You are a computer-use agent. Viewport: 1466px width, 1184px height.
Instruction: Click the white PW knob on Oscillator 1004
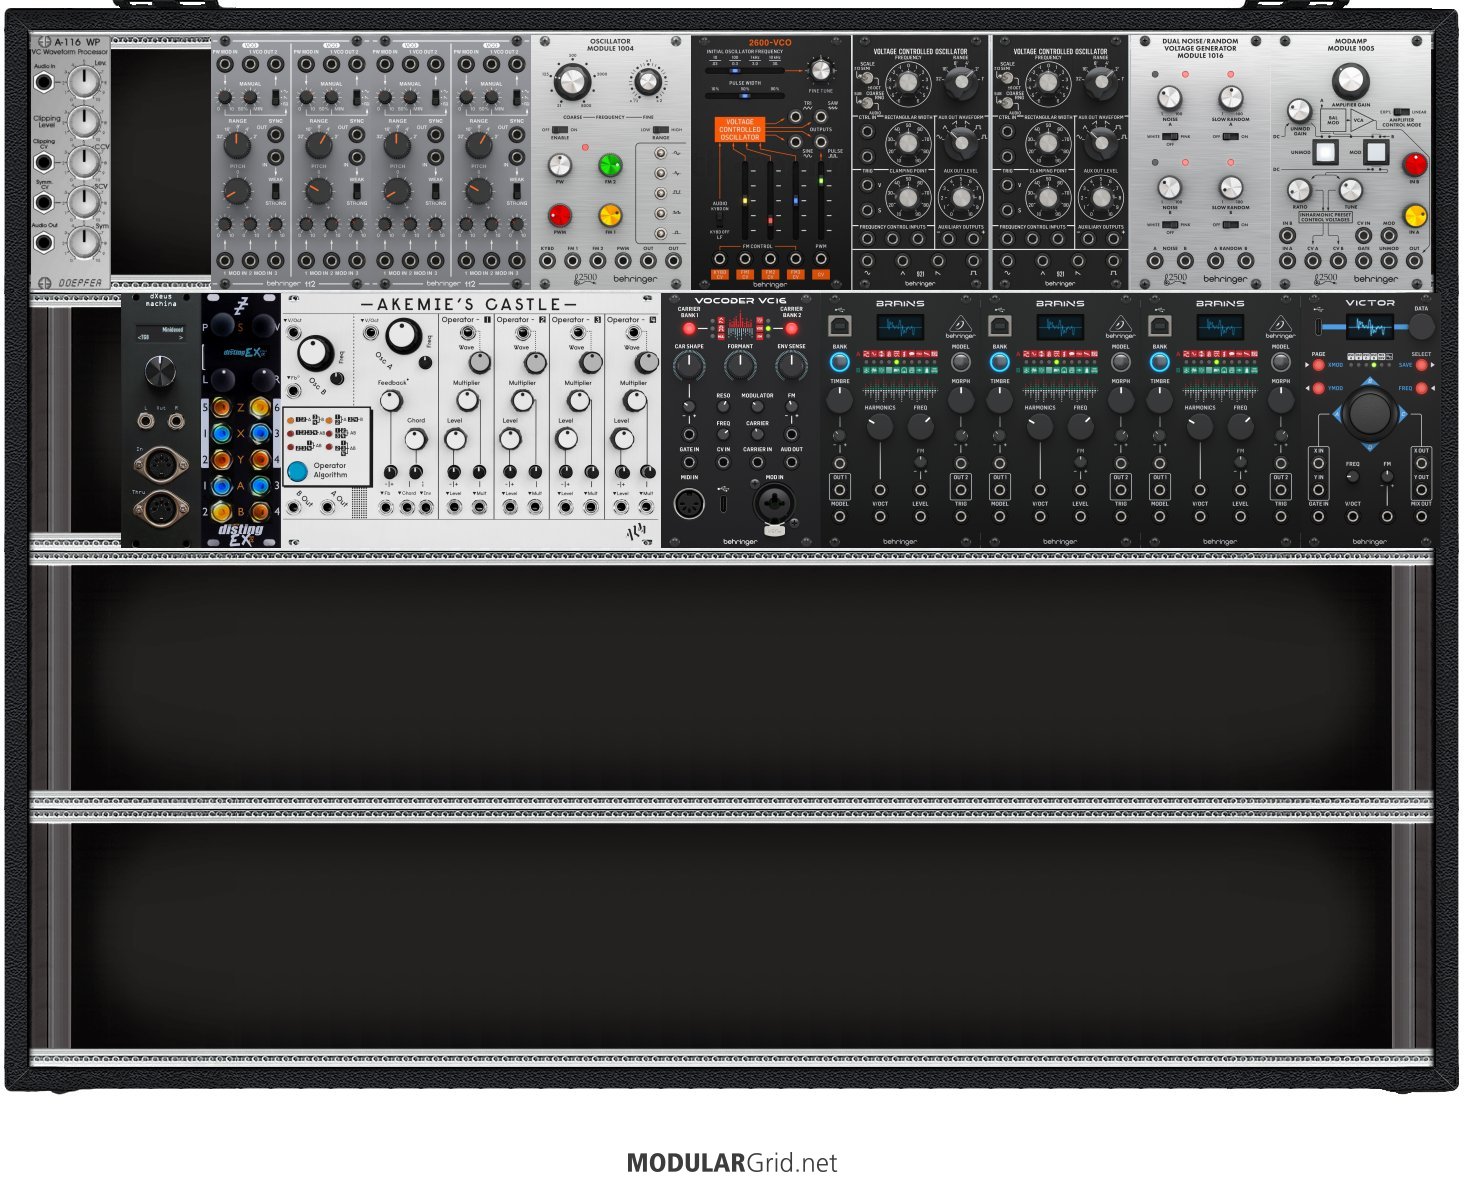560,165
